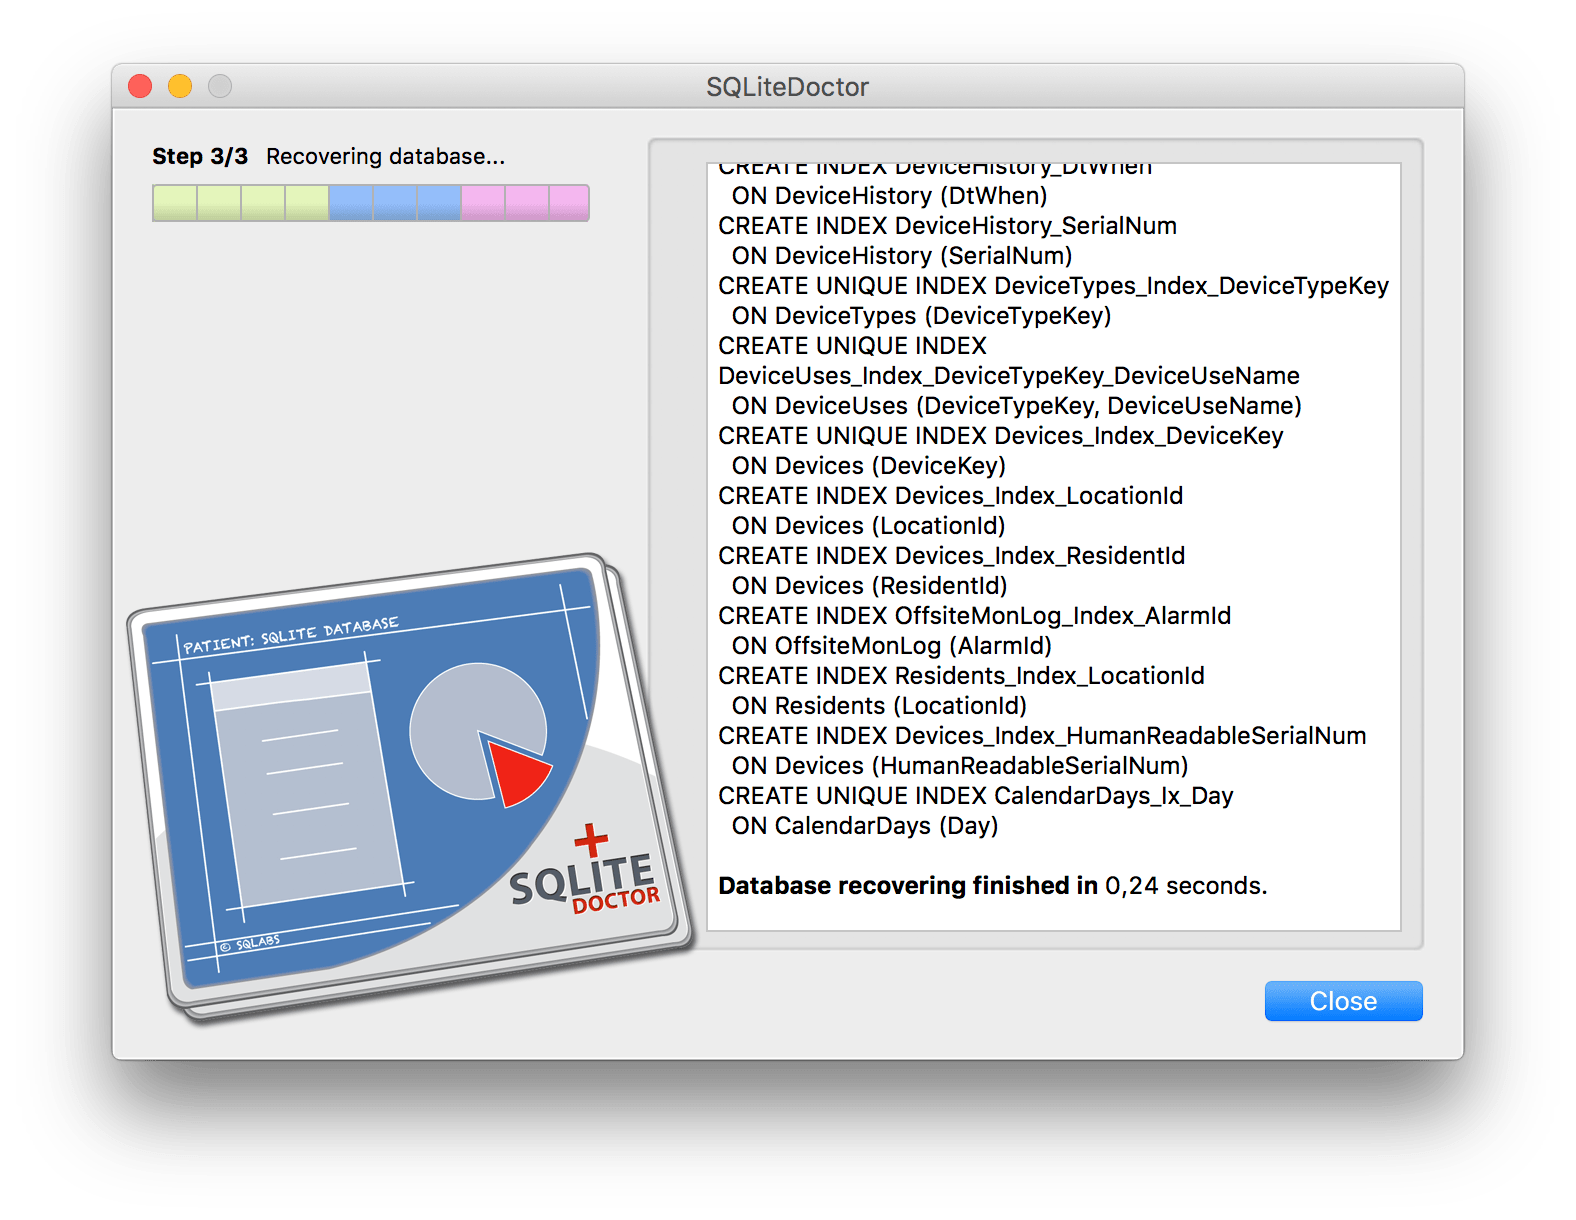
Task: Select line 'ON Devices (LocationId)'
Action: [x=869, y=526]
